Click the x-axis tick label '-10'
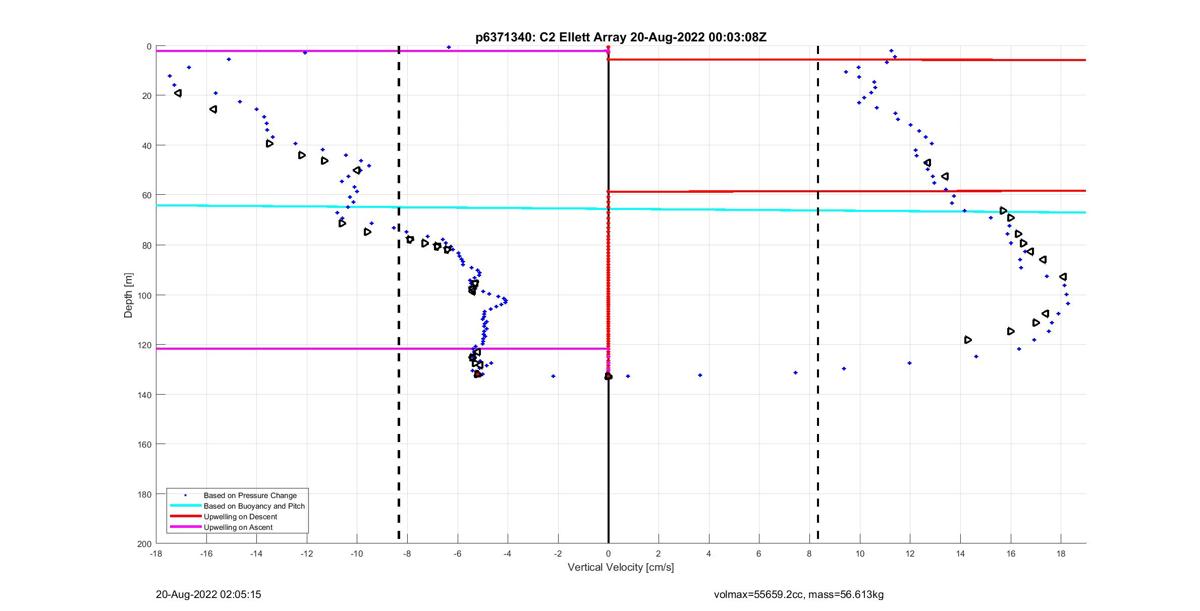The width and height of the screenshot is (1200, 611). [x=357, y=553]
